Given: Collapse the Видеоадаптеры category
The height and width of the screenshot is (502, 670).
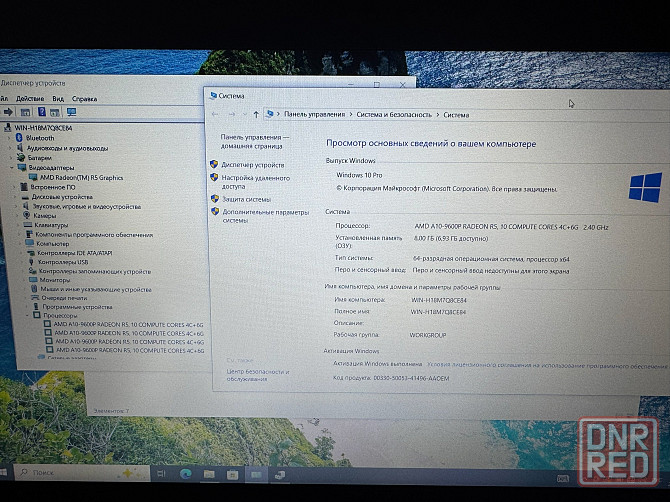Looking at the screenshot, I should (12, 167).
